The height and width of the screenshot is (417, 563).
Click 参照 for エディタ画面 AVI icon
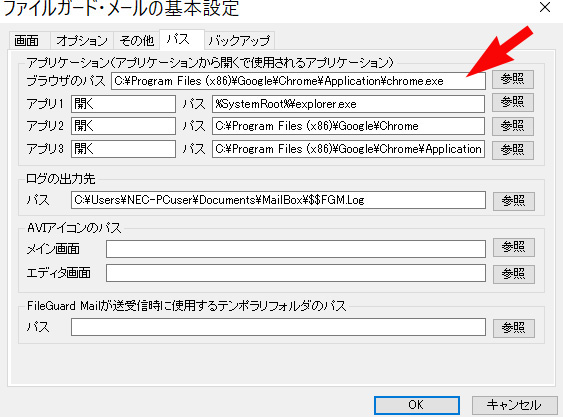coord(513,274)
